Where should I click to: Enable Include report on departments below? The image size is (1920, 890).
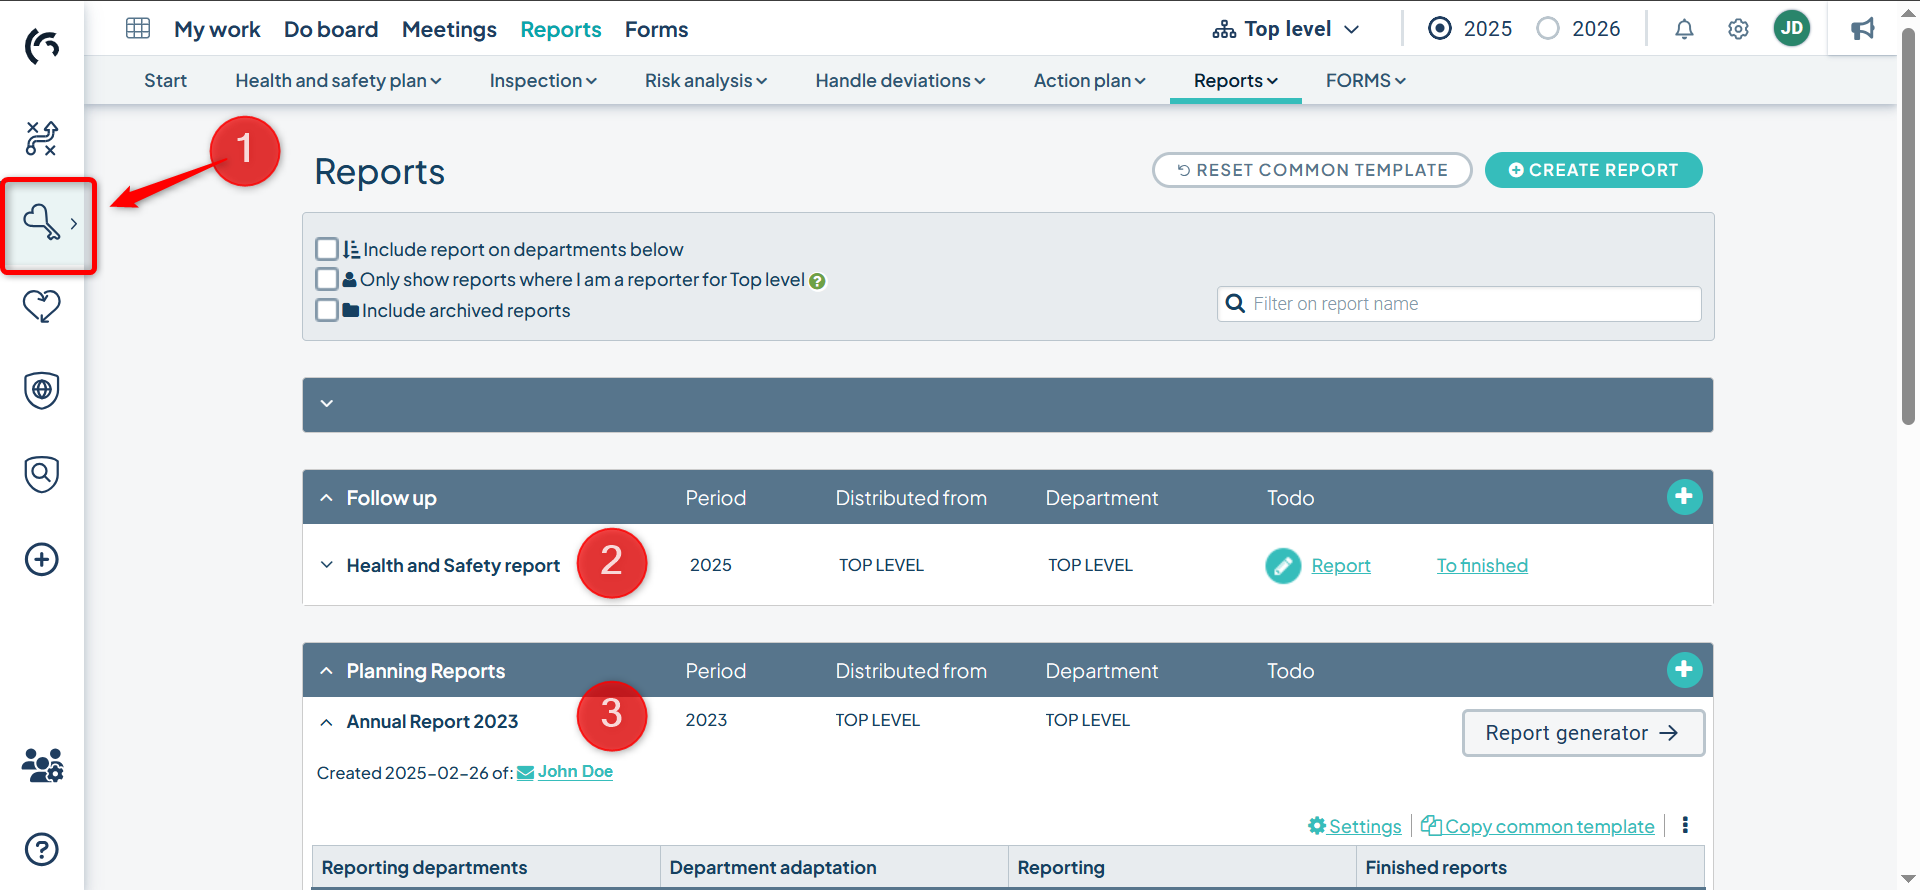[x=327, y=249]
